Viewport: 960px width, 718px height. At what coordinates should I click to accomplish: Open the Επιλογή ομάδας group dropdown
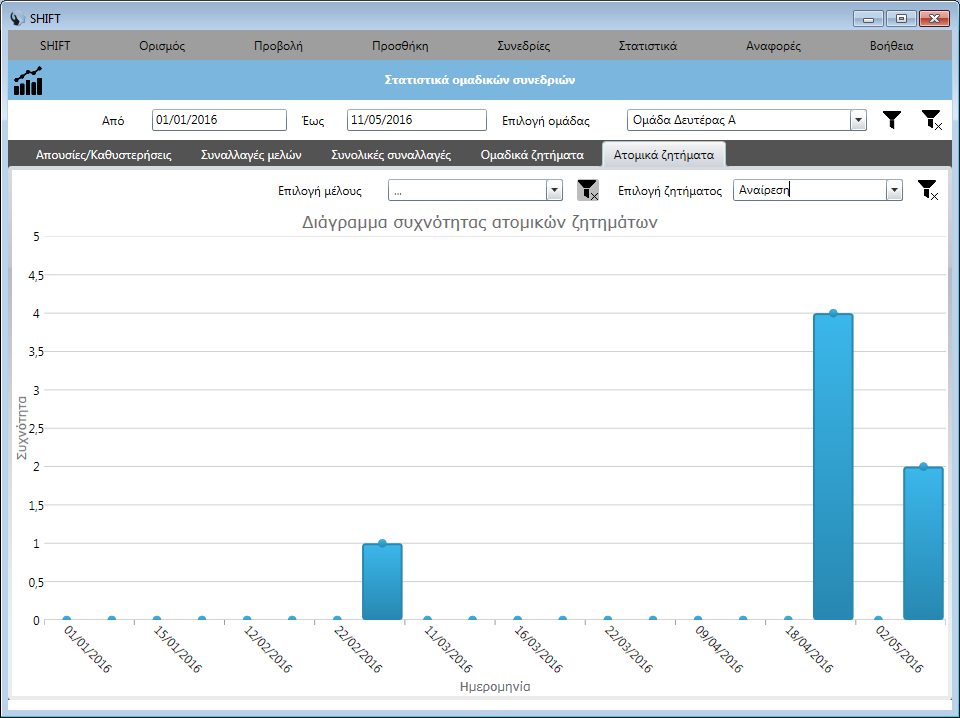pos(858,120)
